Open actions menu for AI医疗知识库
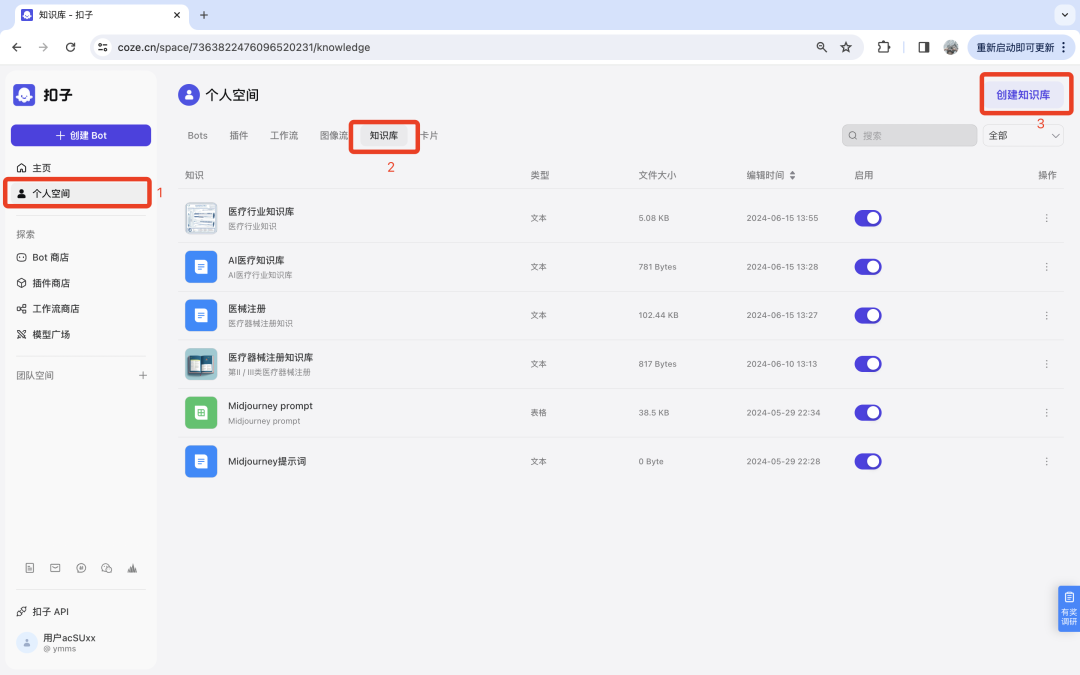The height and width of the screenshot is (675, 1080). [1046, 267]
